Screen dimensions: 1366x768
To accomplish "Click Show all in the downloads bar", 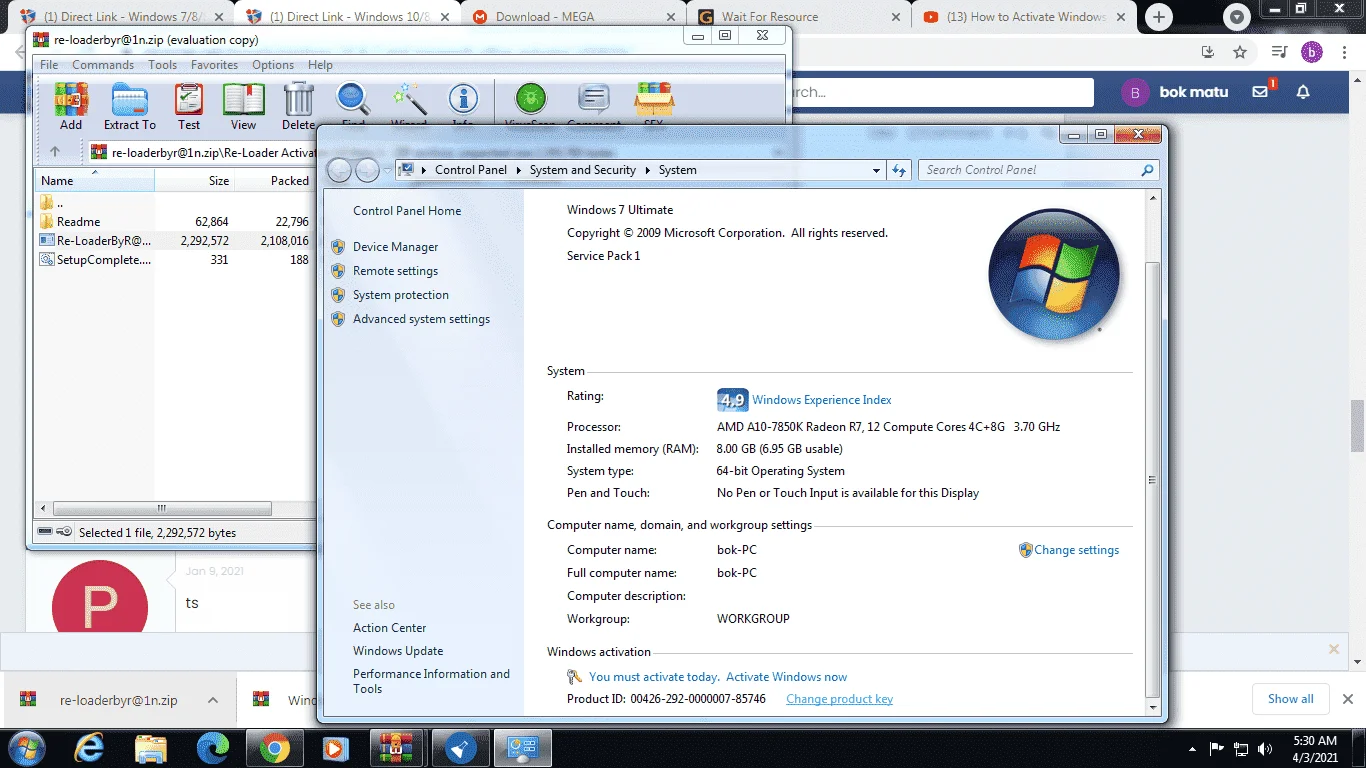I will (x=1290, y=699).
